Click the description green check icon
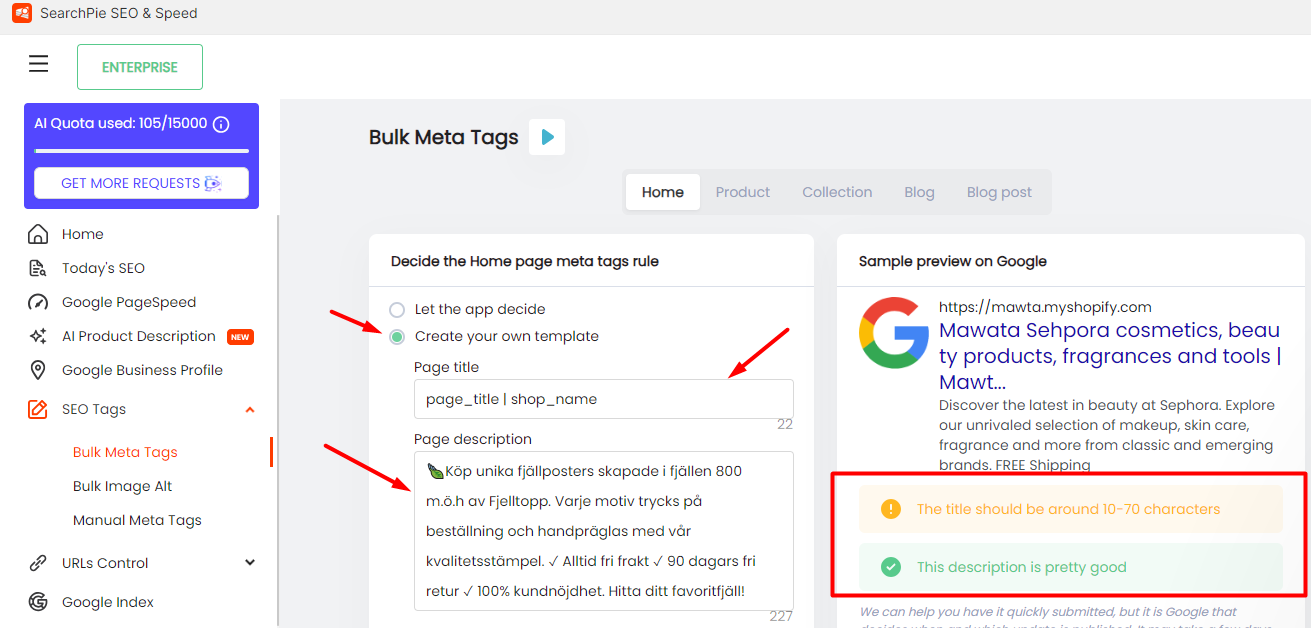1311x628 pixels. (x=890, y=567)
